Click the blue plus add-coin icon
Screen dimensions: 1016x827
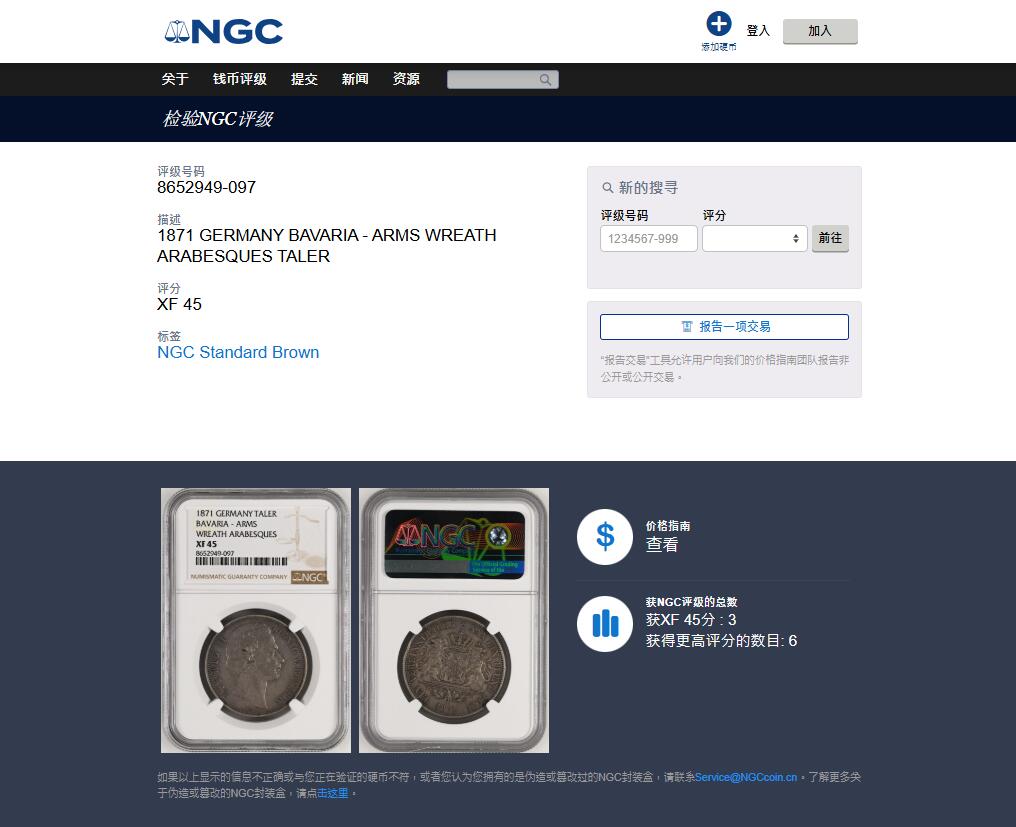point(719,24)
